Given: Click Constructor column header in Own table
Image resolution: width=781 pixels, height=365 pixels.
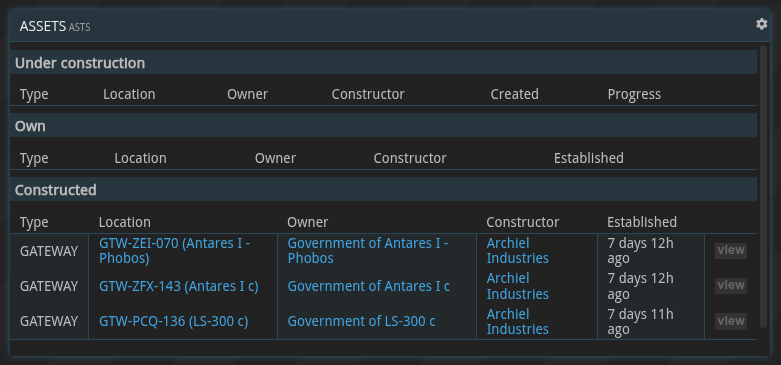Looking at the screenshot, I should point(410,158).
